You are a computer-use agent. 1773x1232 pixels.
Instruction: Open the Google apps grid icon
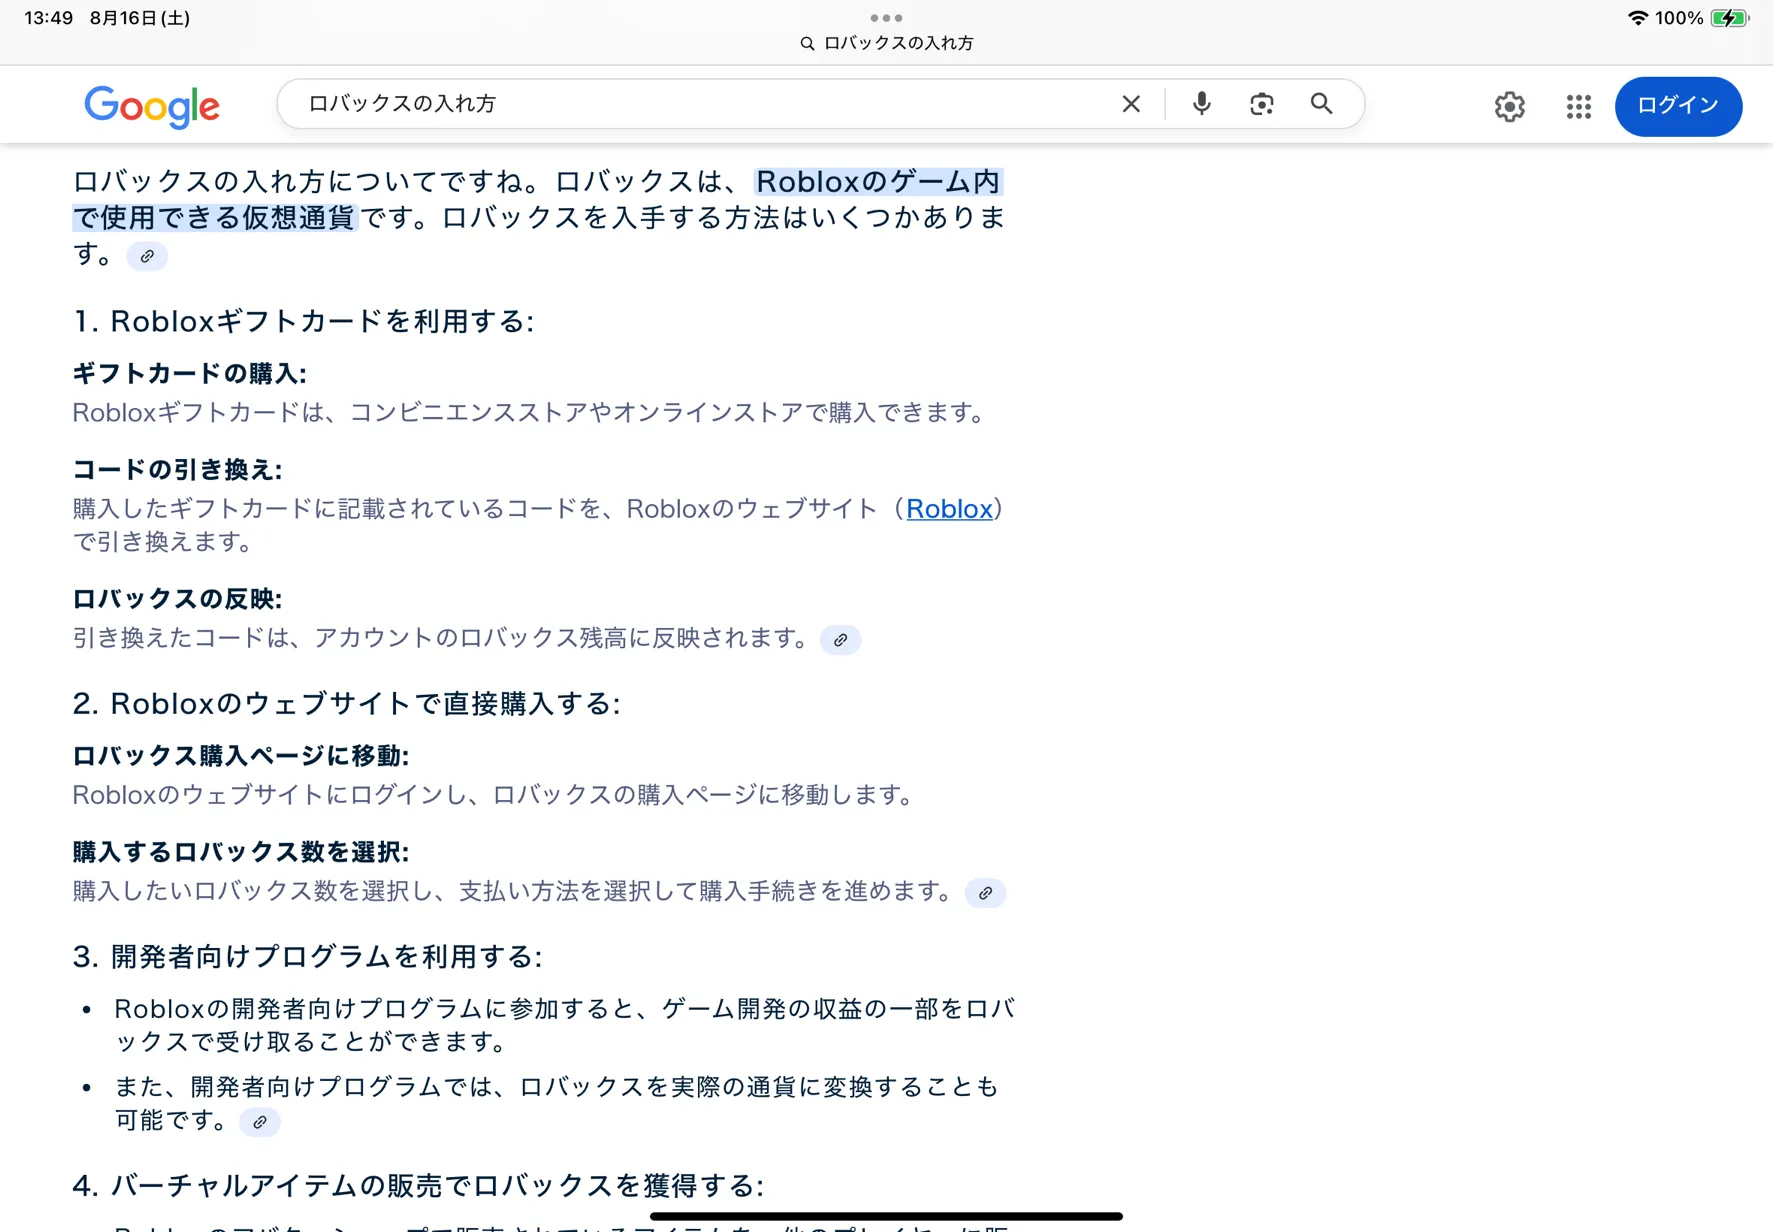pos(1578,106)
